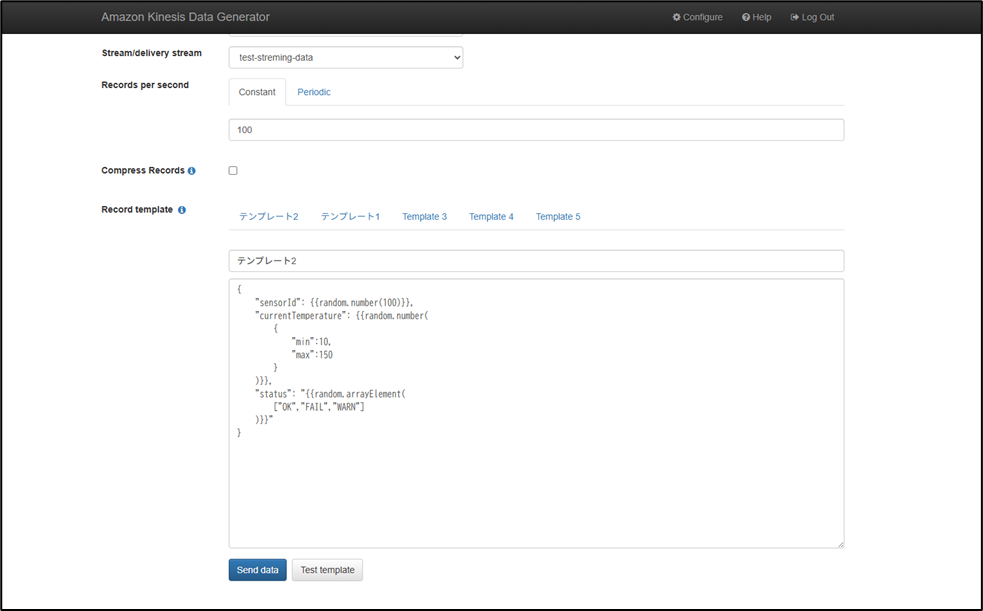
Task: Focus the records per second field showing 100
Action: click(537, 130)
